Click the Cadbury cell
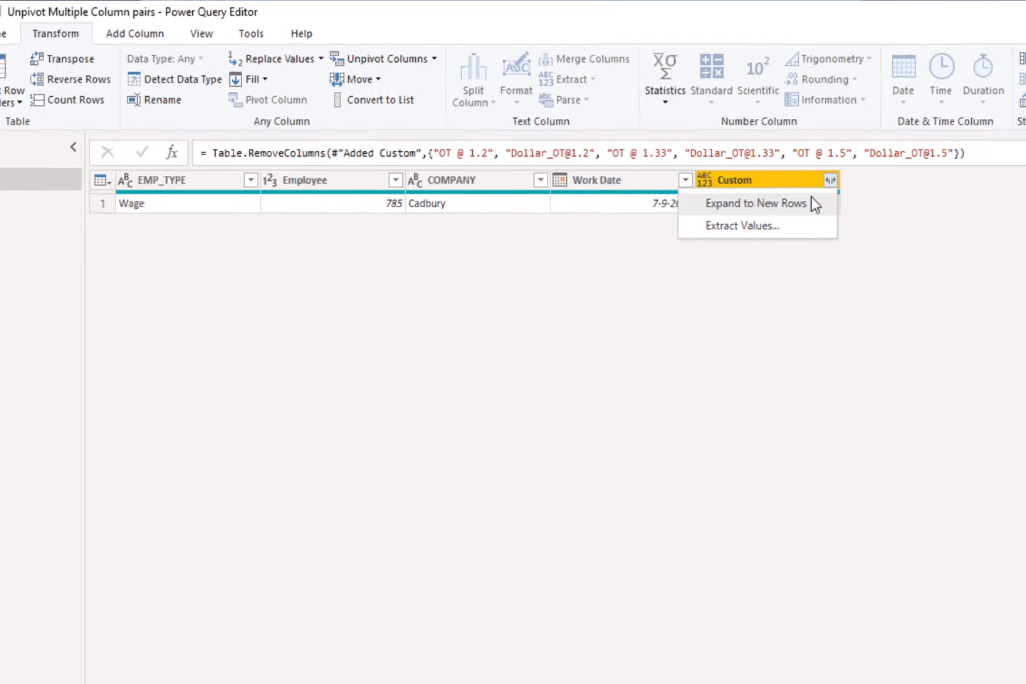This screenshot has width=1026, height=684. point(478,204)
